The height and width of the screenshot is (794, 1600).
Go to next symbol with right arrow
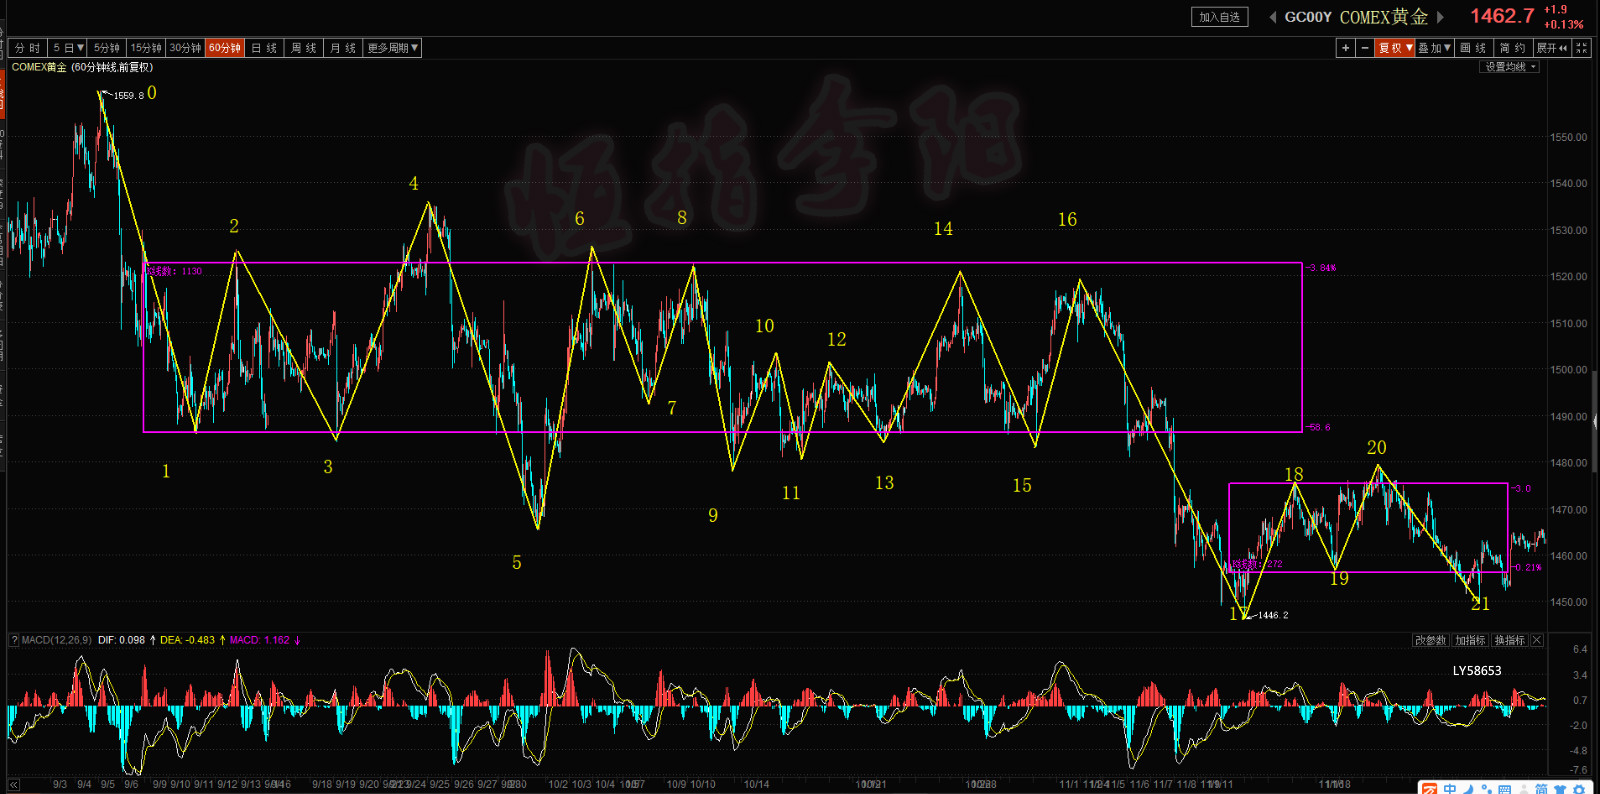(x=1440, y=17)
